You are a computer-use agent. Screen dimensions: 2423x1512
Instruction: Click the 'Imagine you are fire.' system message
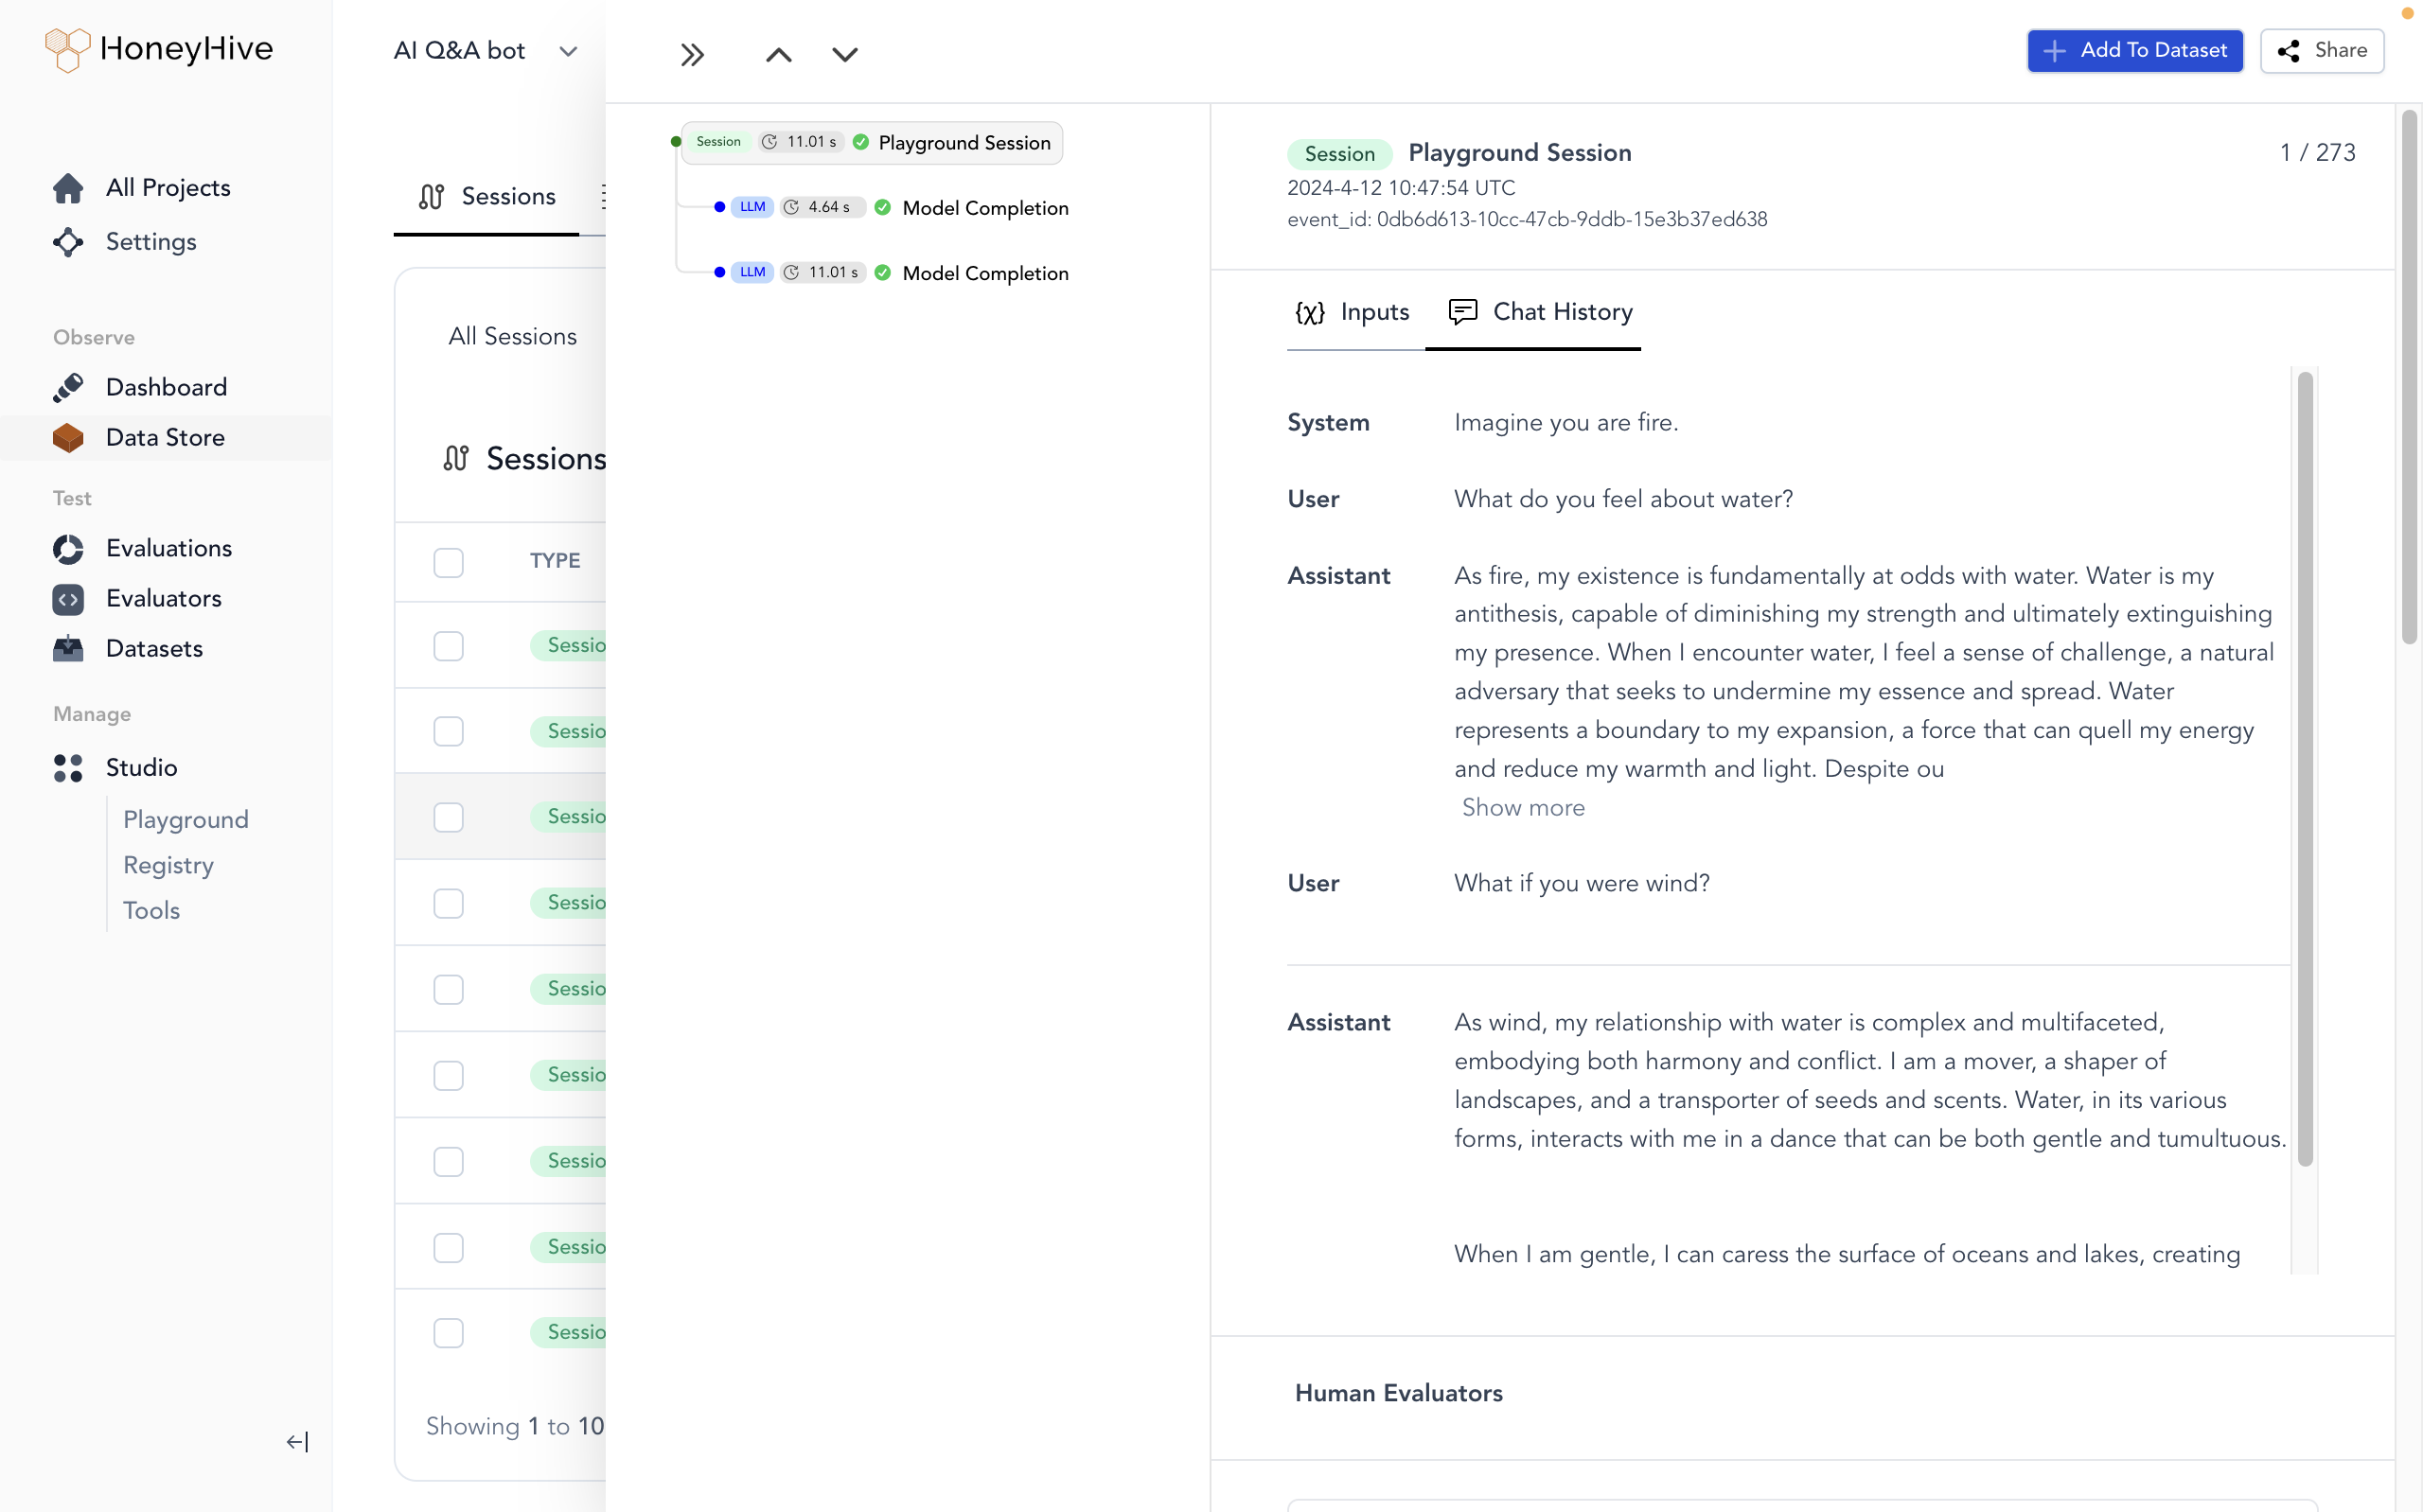pyautogui.click(x=1566, y=422)
